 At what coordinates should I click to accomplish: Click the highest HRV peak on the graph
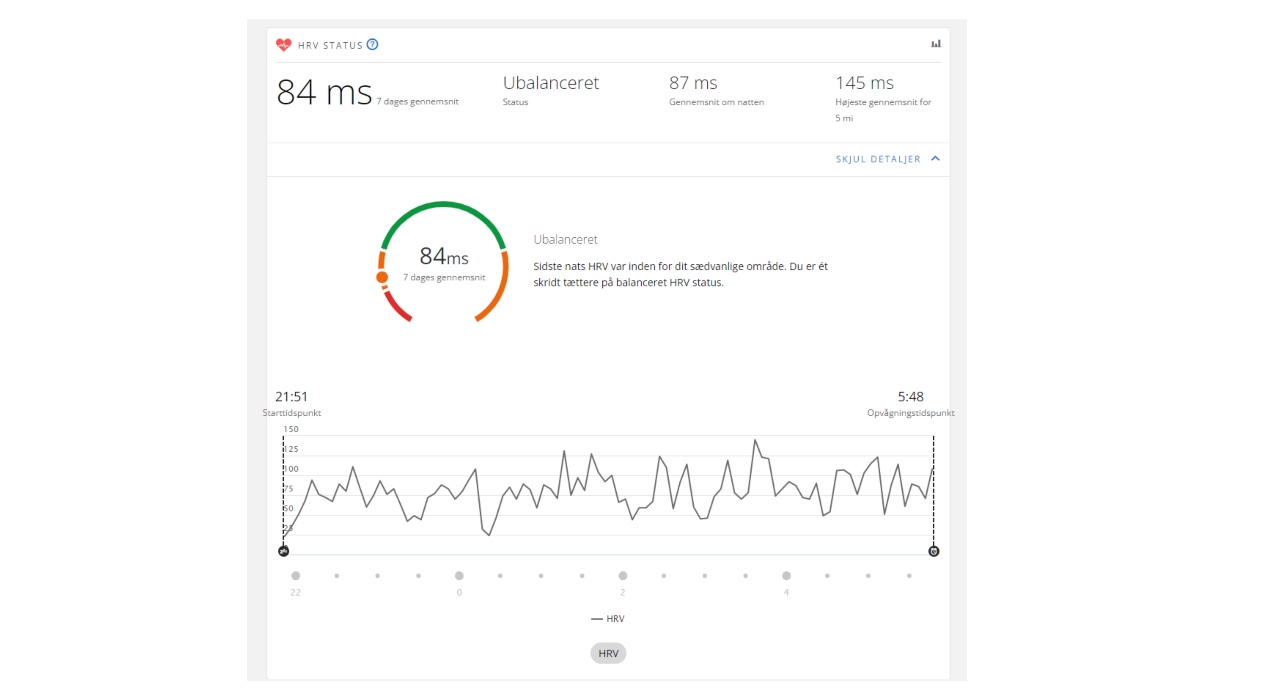click(x=755, y=440)
